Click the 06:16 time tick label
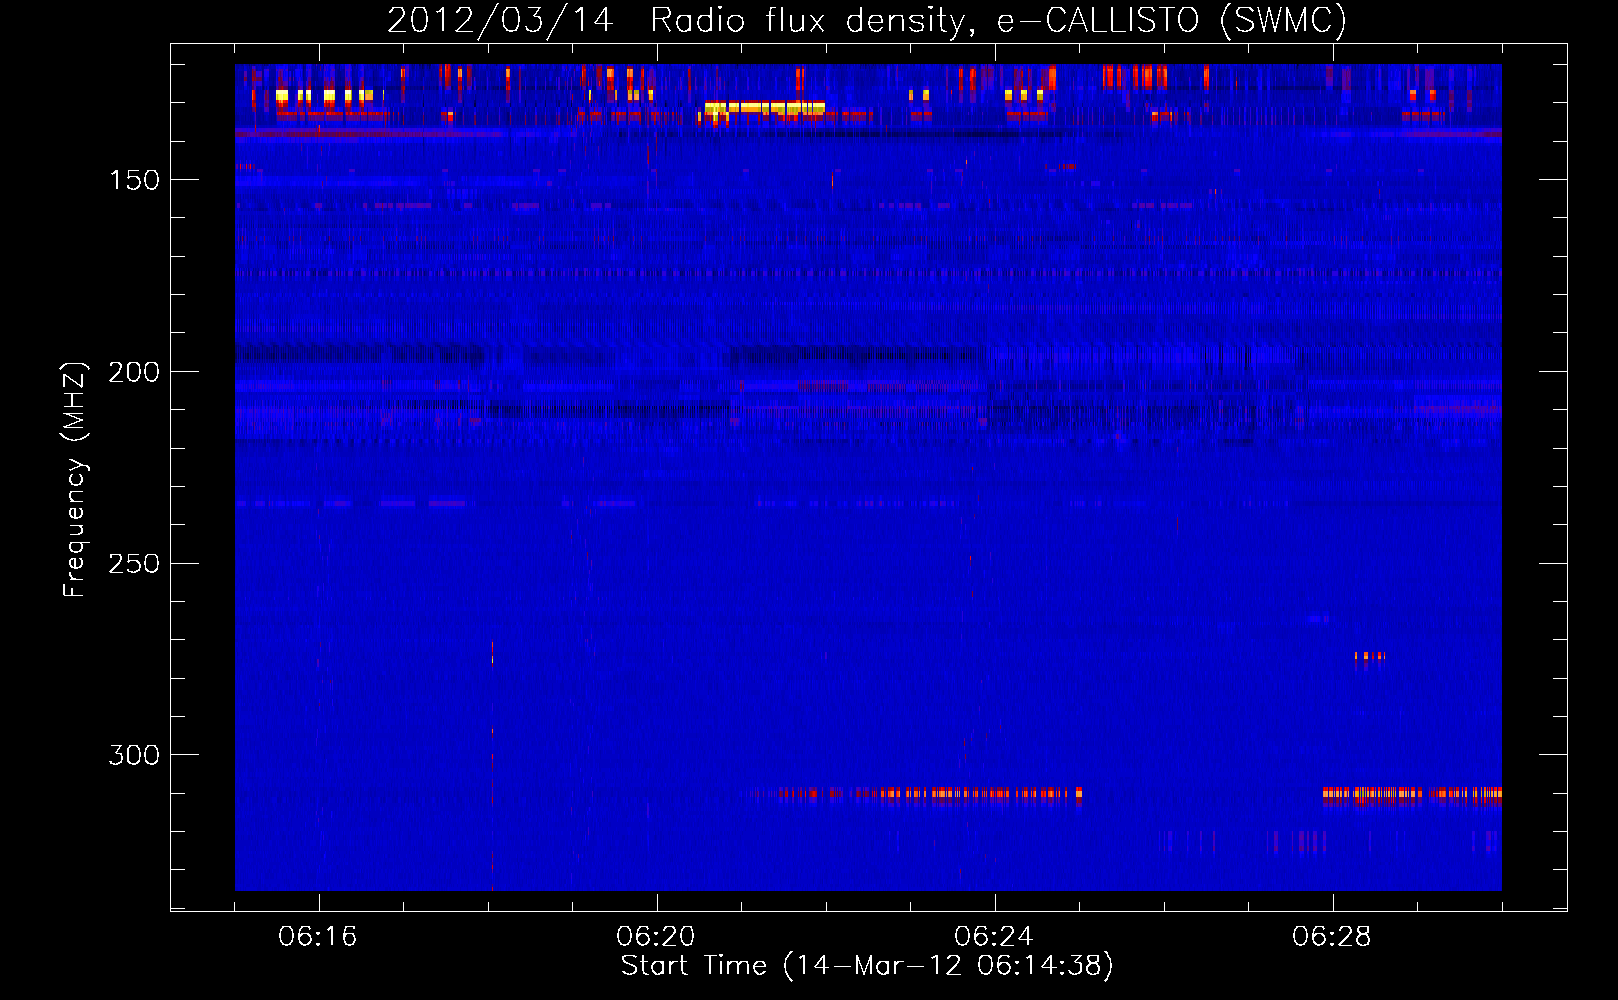Viewport: 1618px width, 1000px height. (318, 937)
